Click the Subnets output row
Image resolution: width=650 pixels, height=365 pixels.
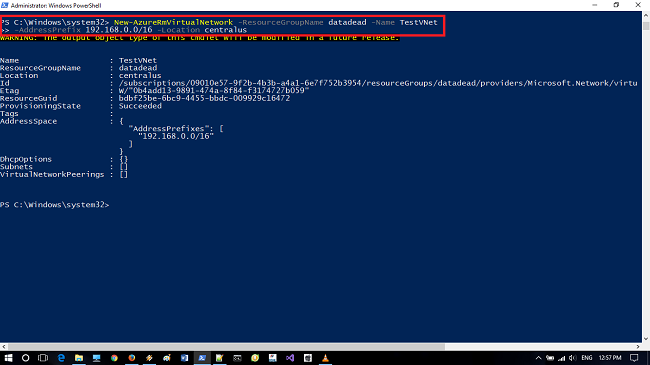point(64,167)
